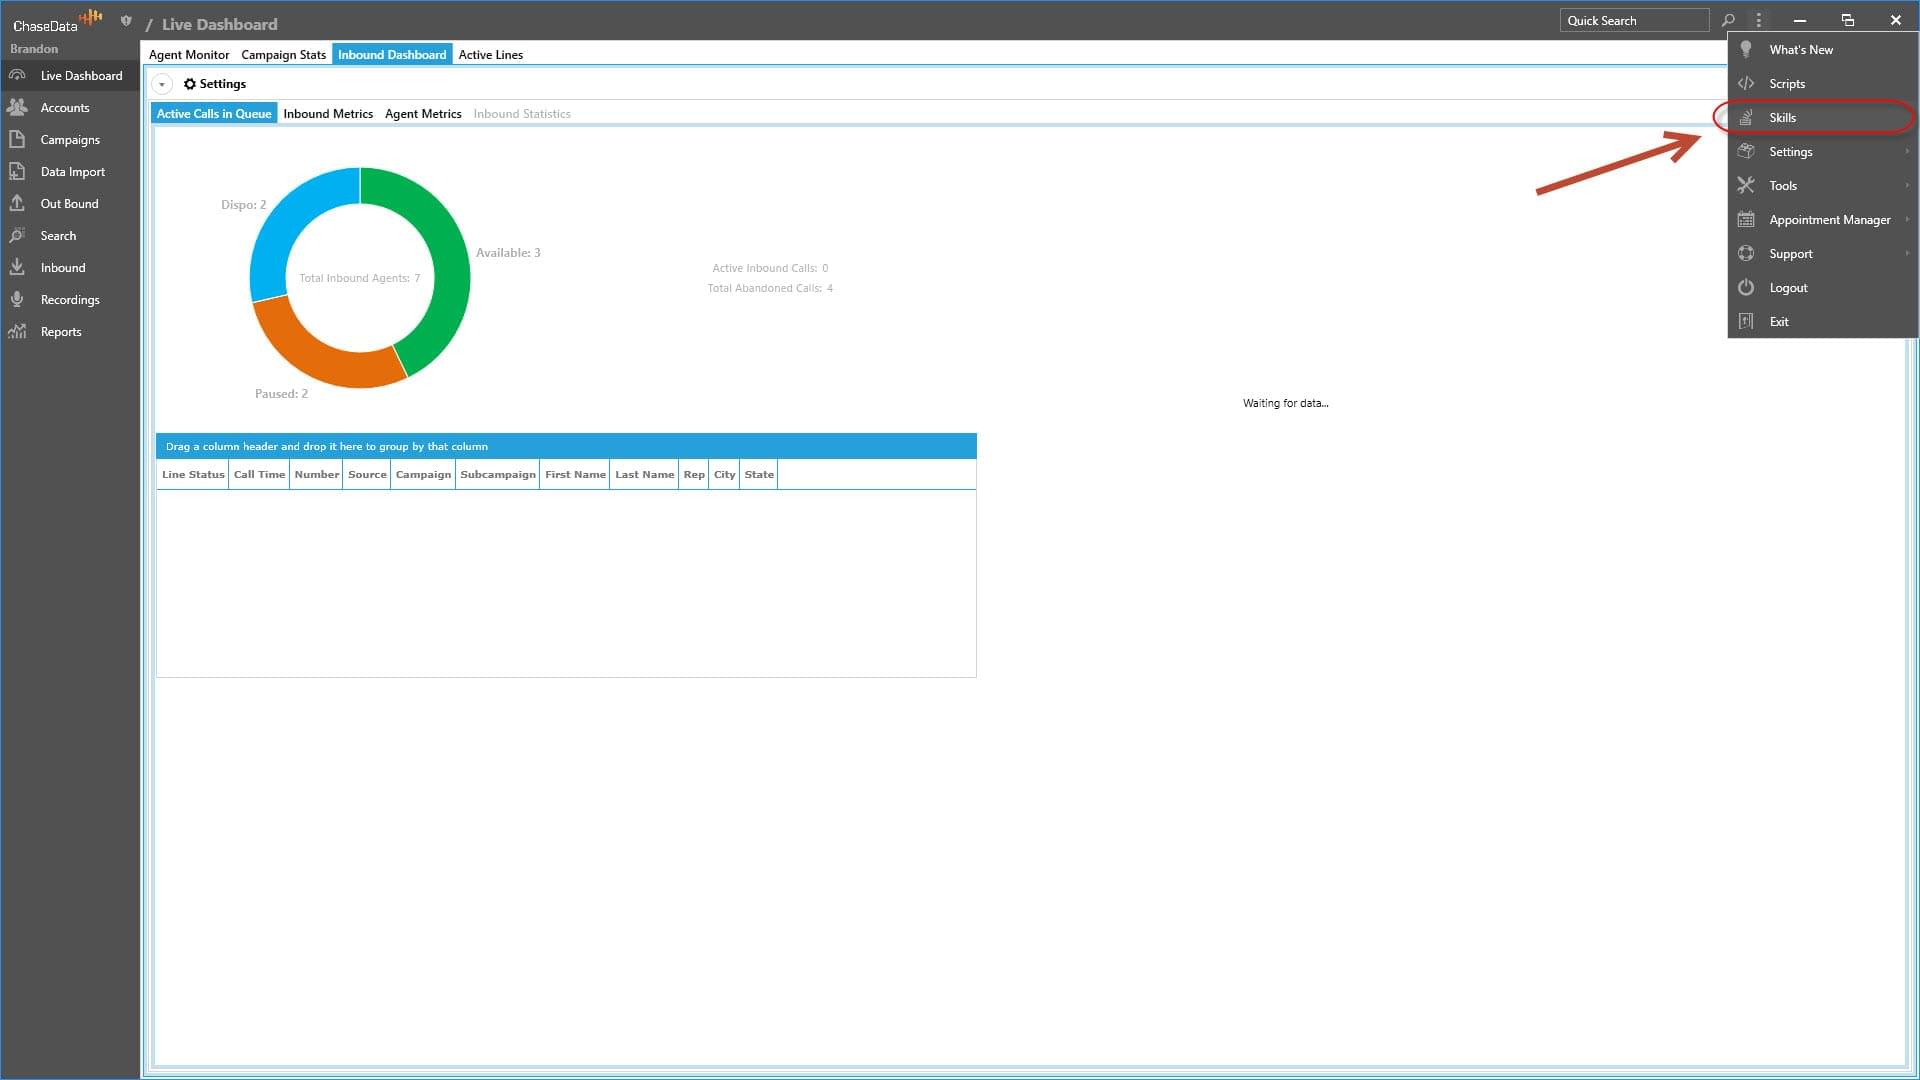Open Recordings via microphone icon

coord(17,299)
